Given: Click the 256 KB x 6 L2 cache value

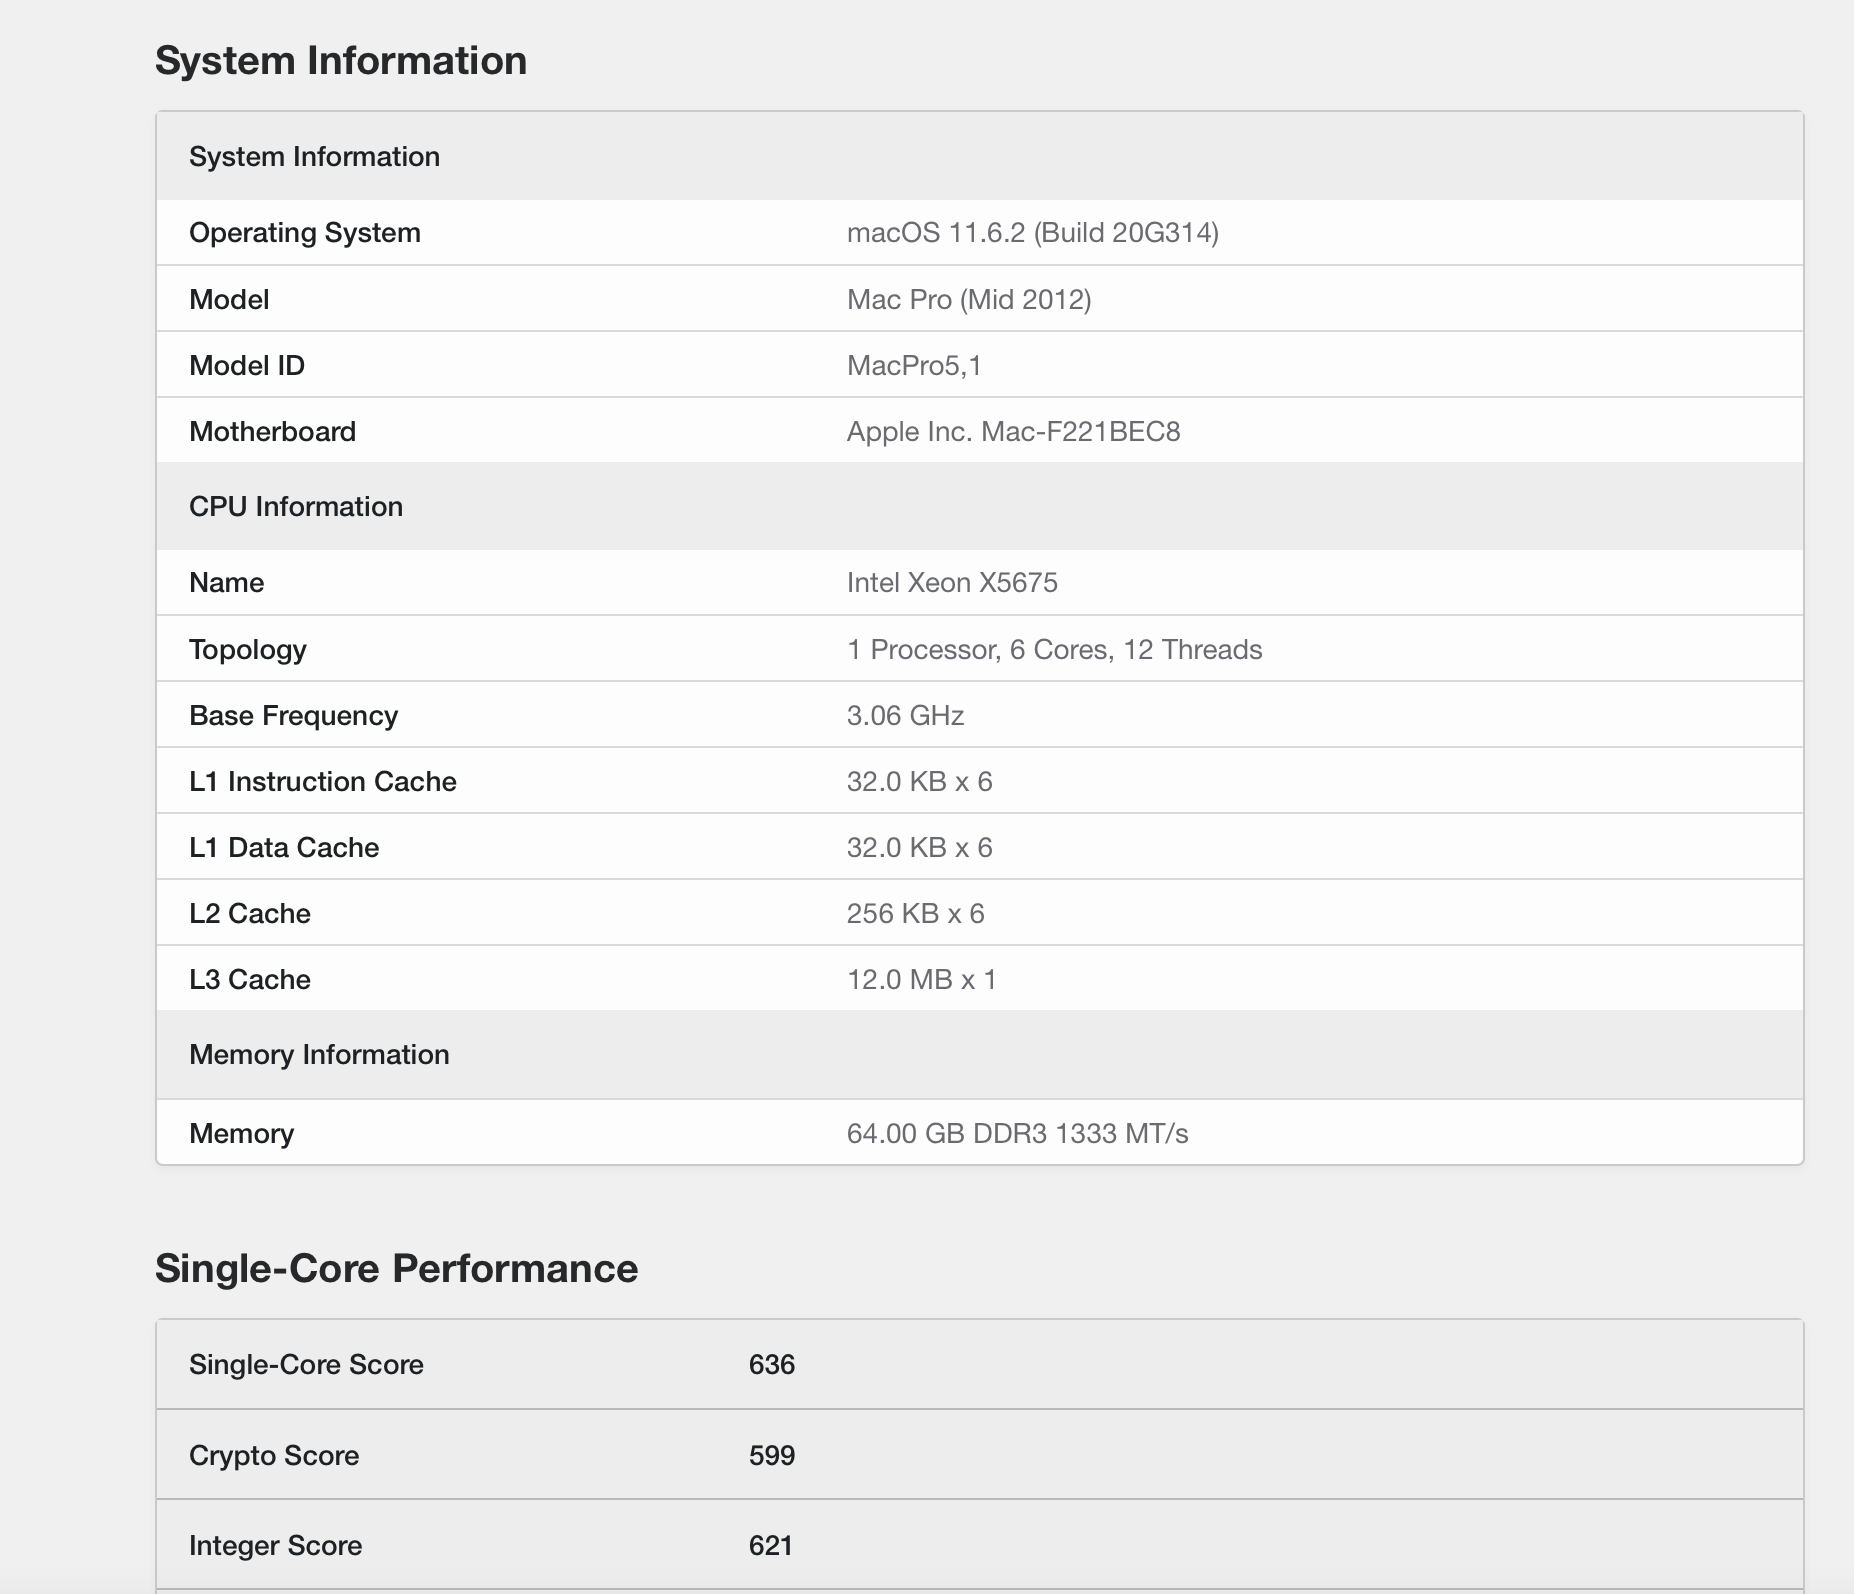Looking at the screenshot, I should click(x=915, y=914).
